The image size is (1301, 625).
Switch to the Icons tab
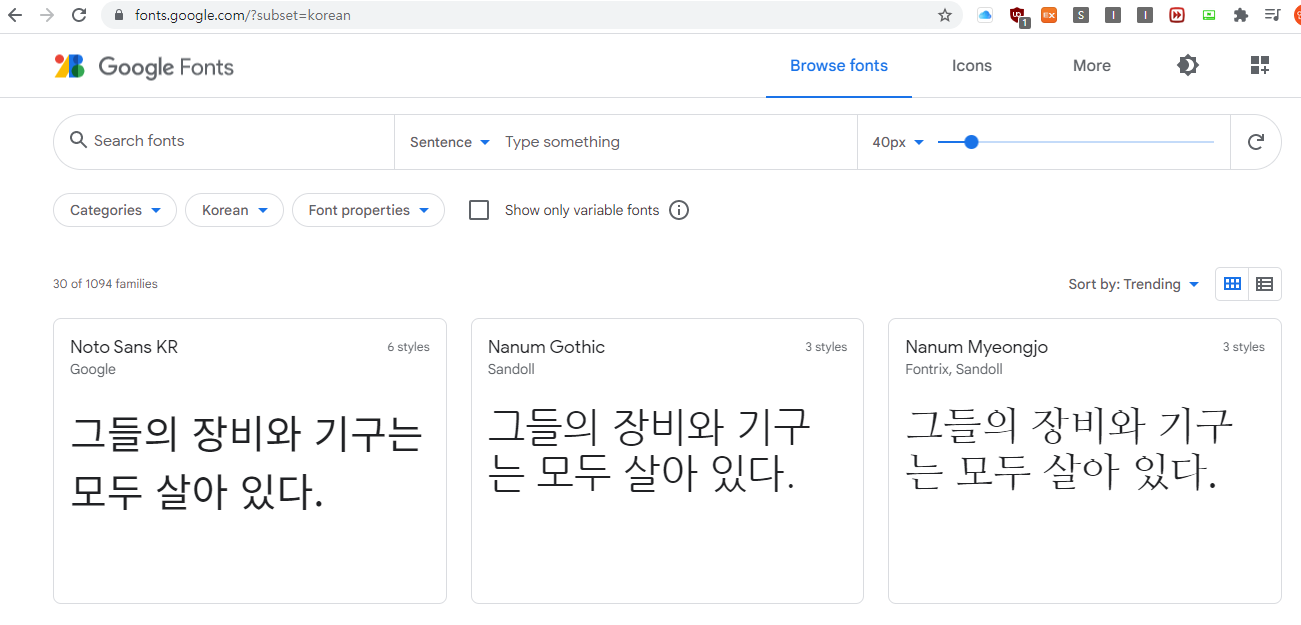(x=972, y=66)
